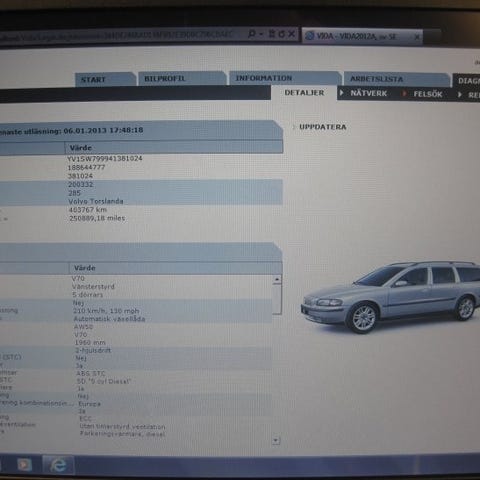480x480 pixels.
Task: Open the address bar search dropdown arrow
Action: [262, 34]
